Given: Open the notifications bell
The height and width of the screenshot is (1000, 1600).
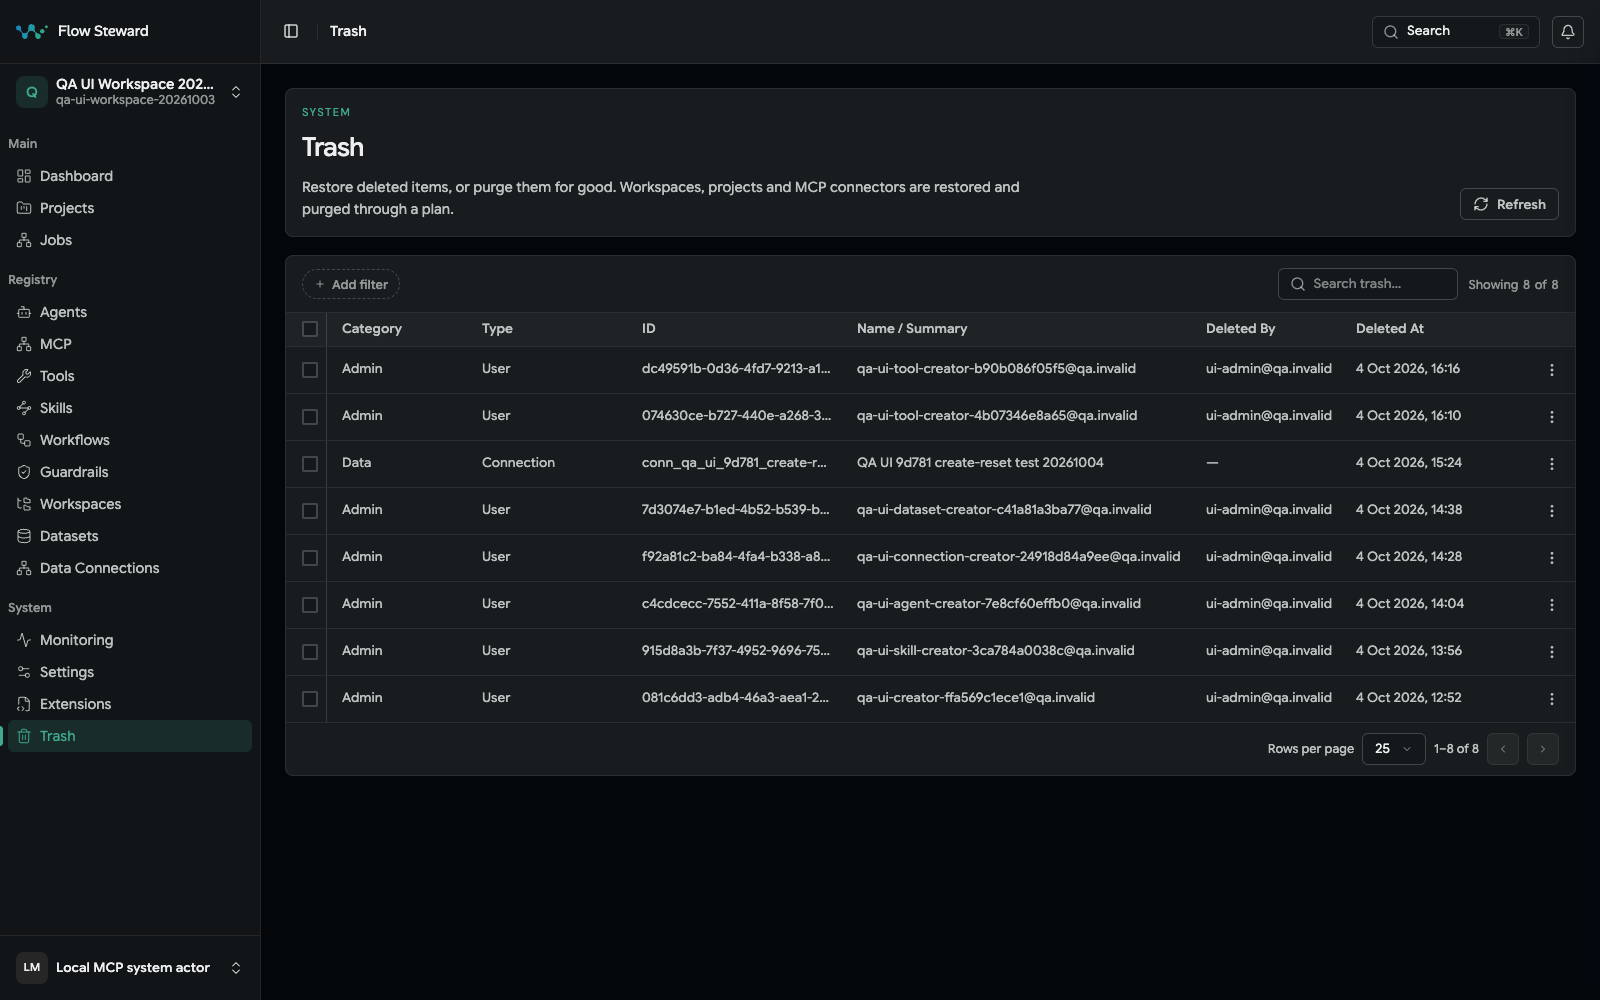Looking at the screenshot, I should [1568, 31].
